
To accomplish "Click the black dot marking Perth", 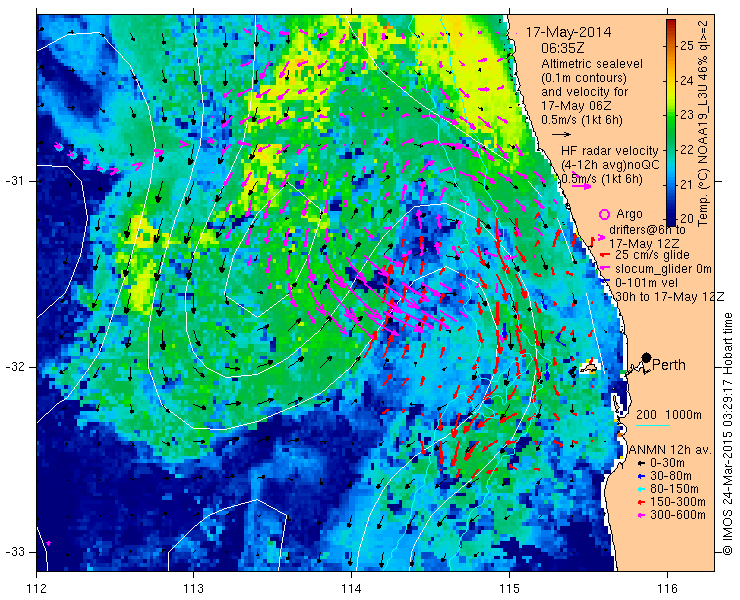I will click(x=647, y=357).
